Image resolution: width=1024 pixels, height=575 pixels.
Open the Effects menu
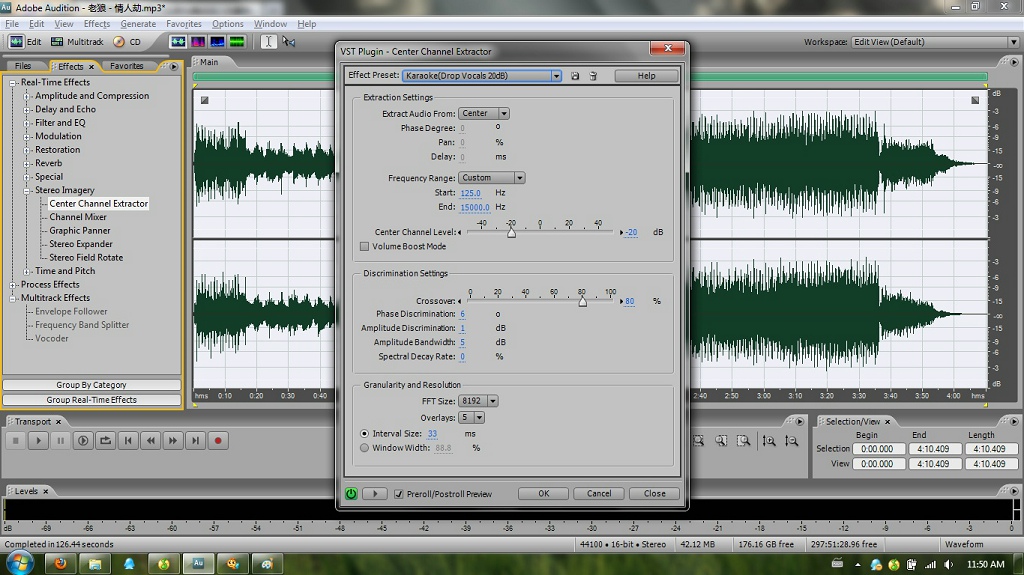pos(97,24)
